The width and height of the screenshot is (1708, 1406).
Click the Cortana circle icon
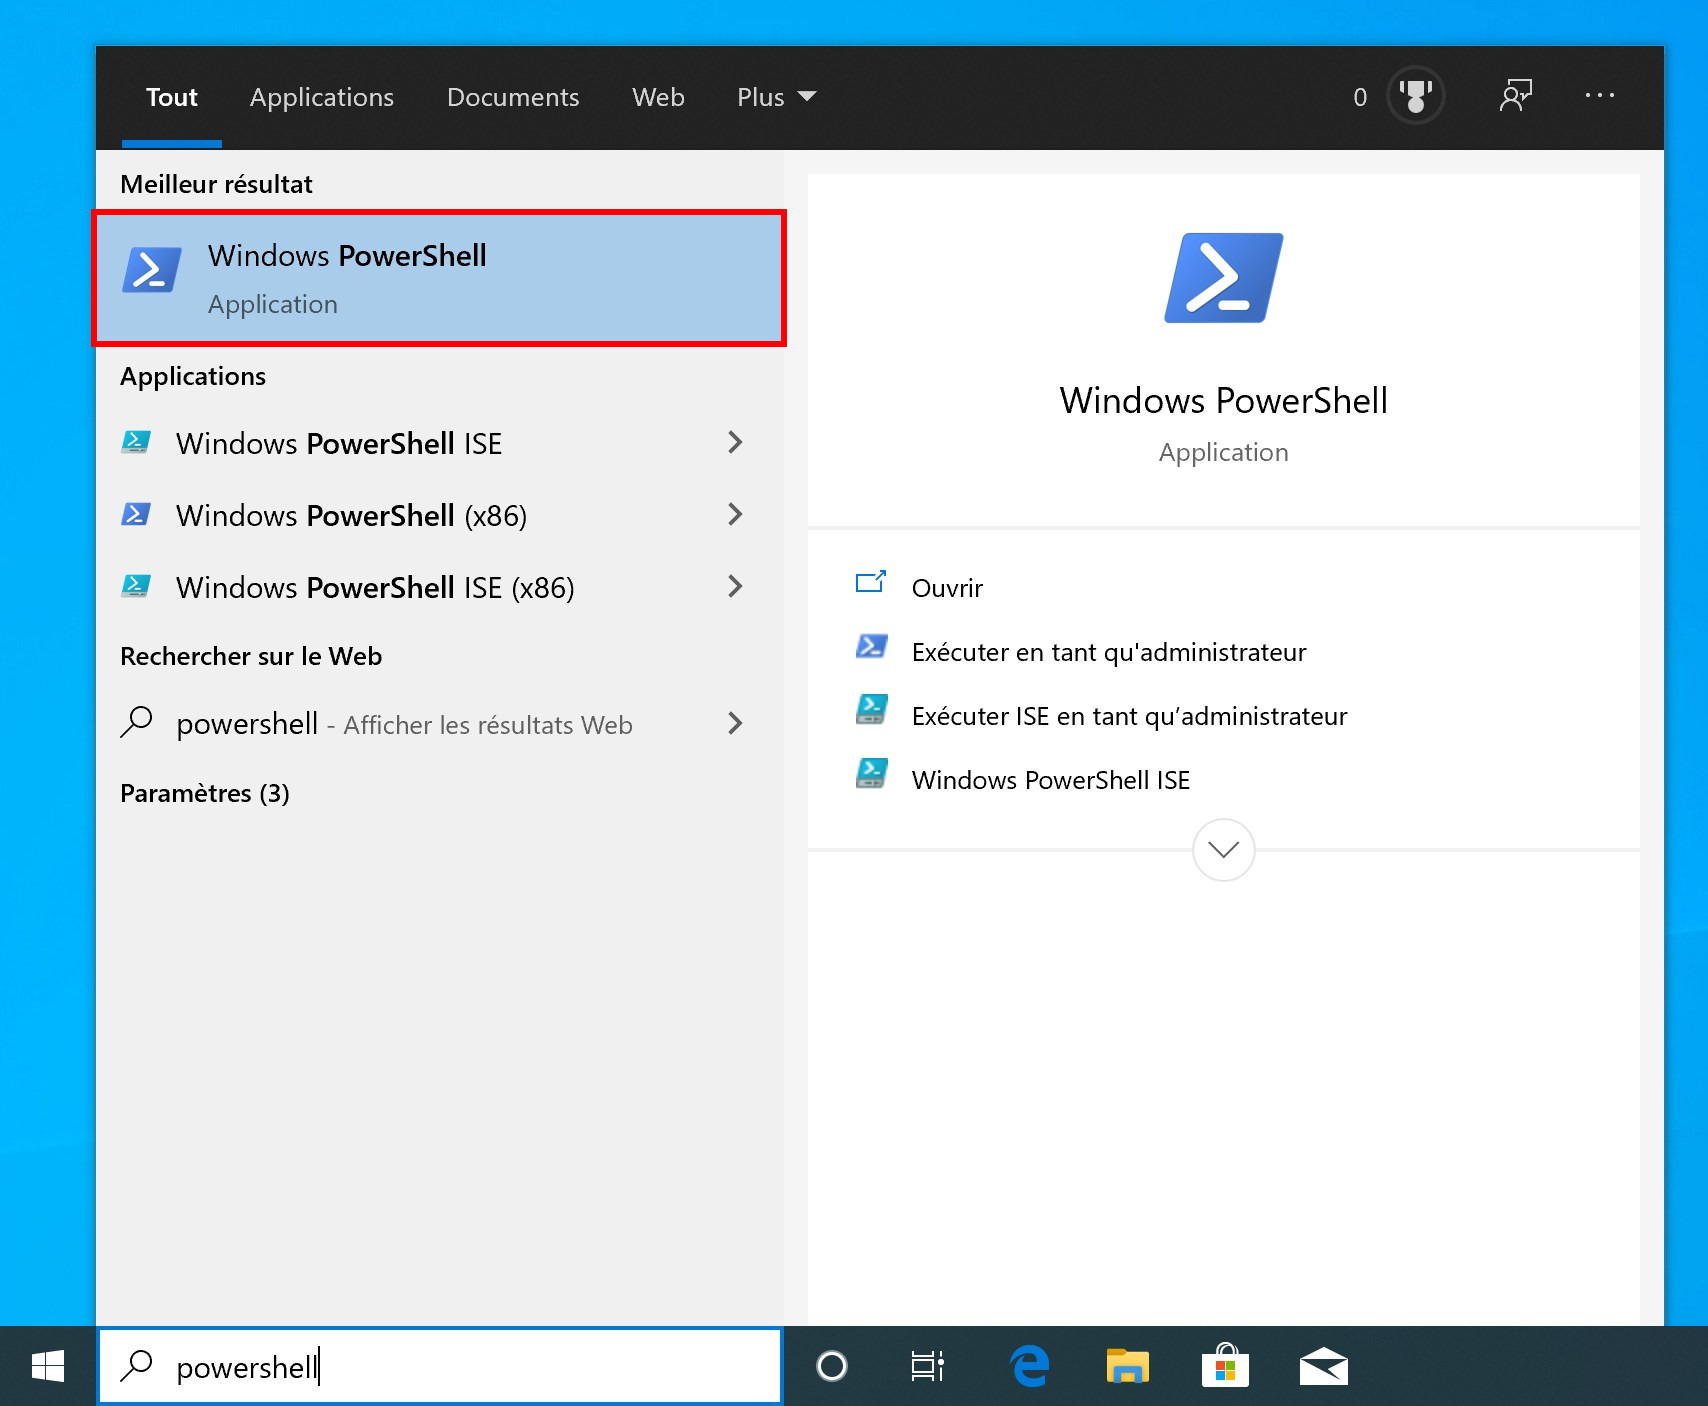tap(832, 1366)
